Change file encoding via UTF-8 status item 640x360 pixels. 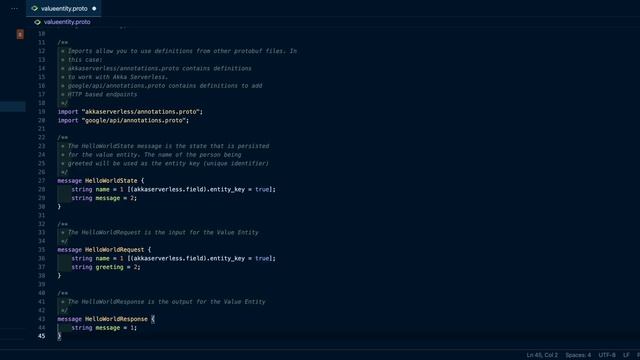(607, 355)
